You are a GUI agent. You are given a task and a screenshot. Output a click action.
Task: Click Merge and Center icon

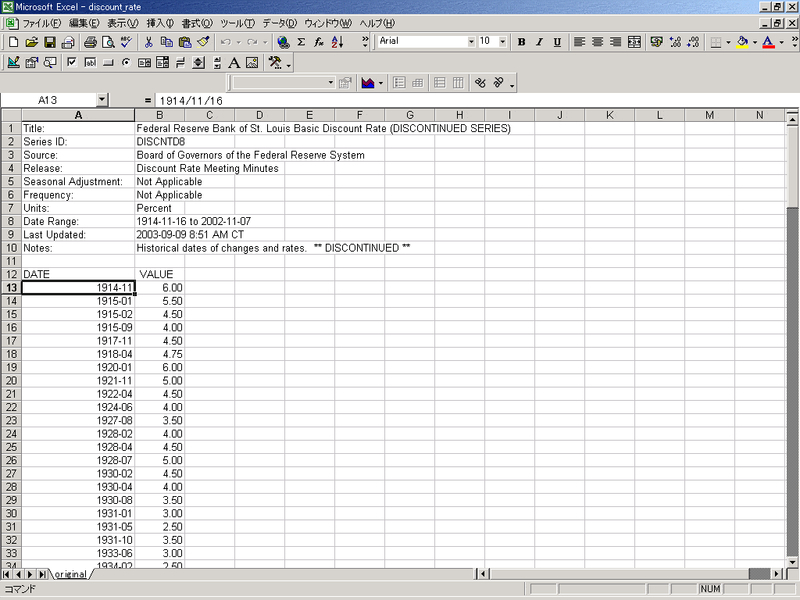pyautogui.click(x=634, y=42)
